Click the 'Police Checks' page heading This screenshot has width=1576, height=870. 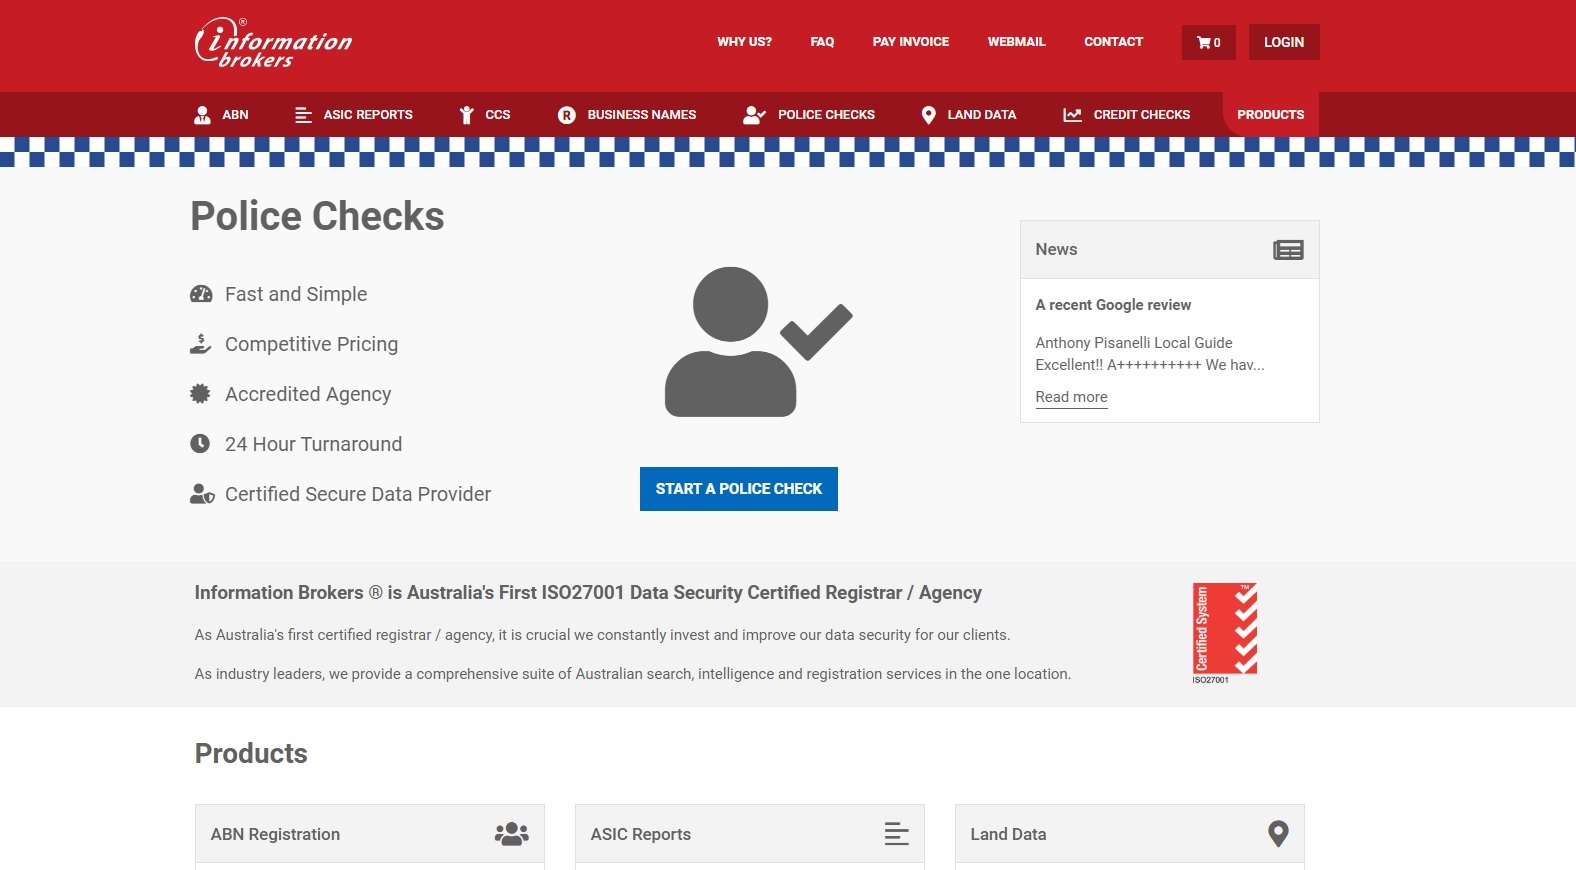[317, 216]
